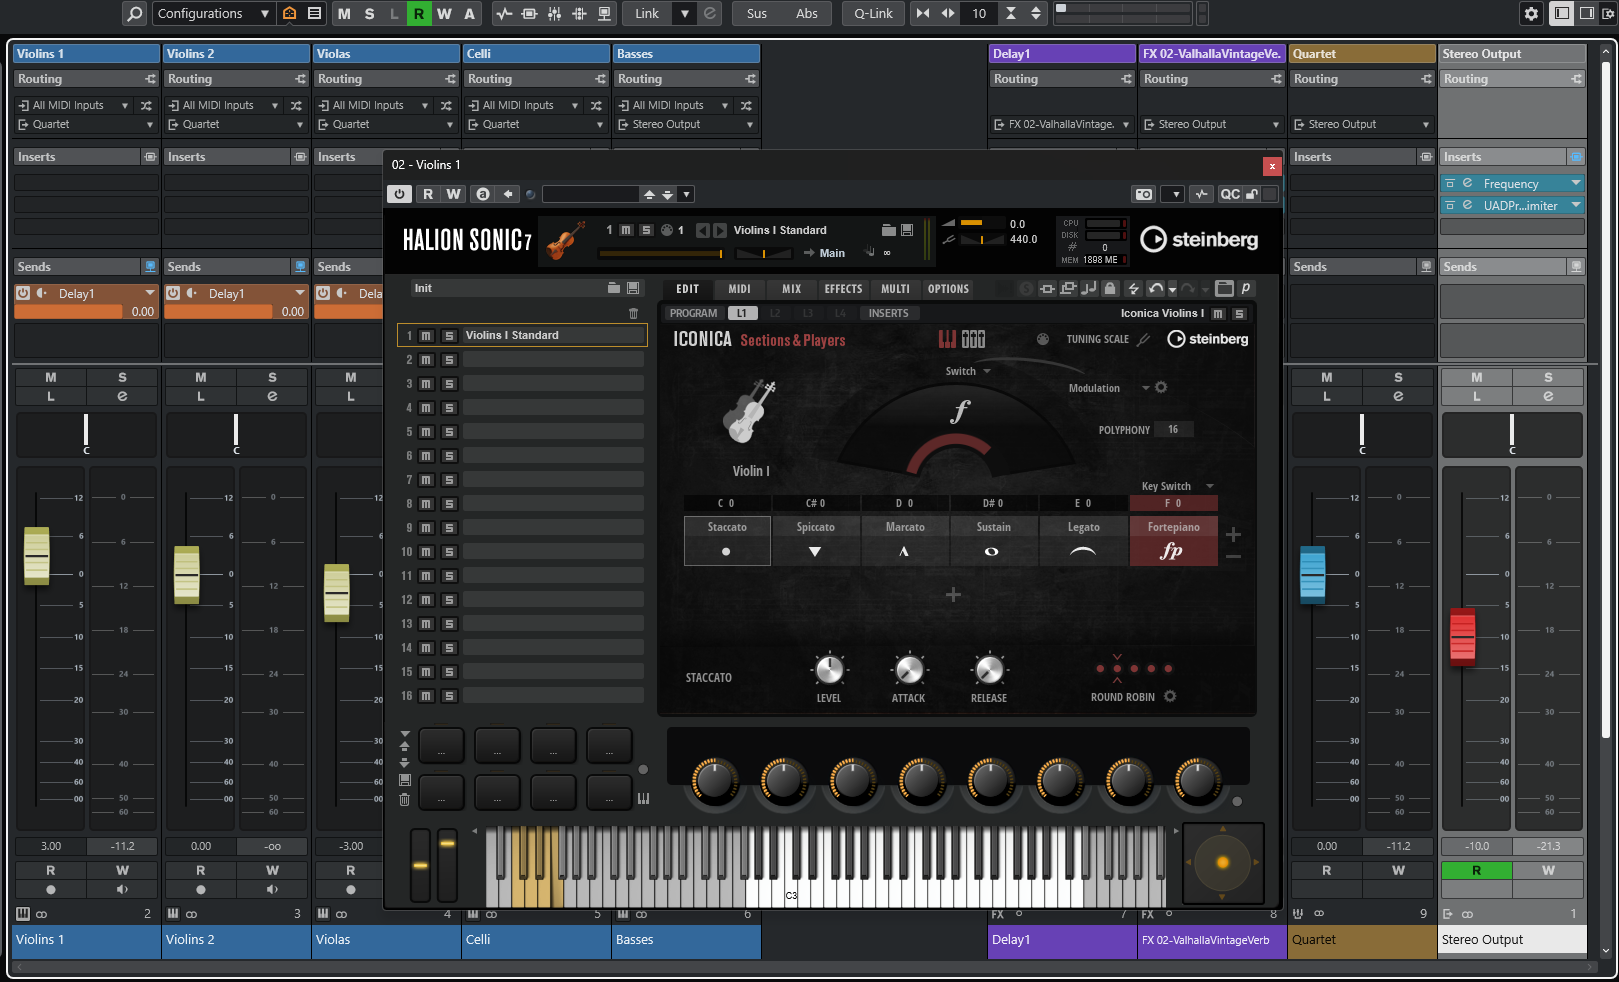Open the MixConsole channel search magnifier
Screen dimensions: 1619x982
coord(134,13)
